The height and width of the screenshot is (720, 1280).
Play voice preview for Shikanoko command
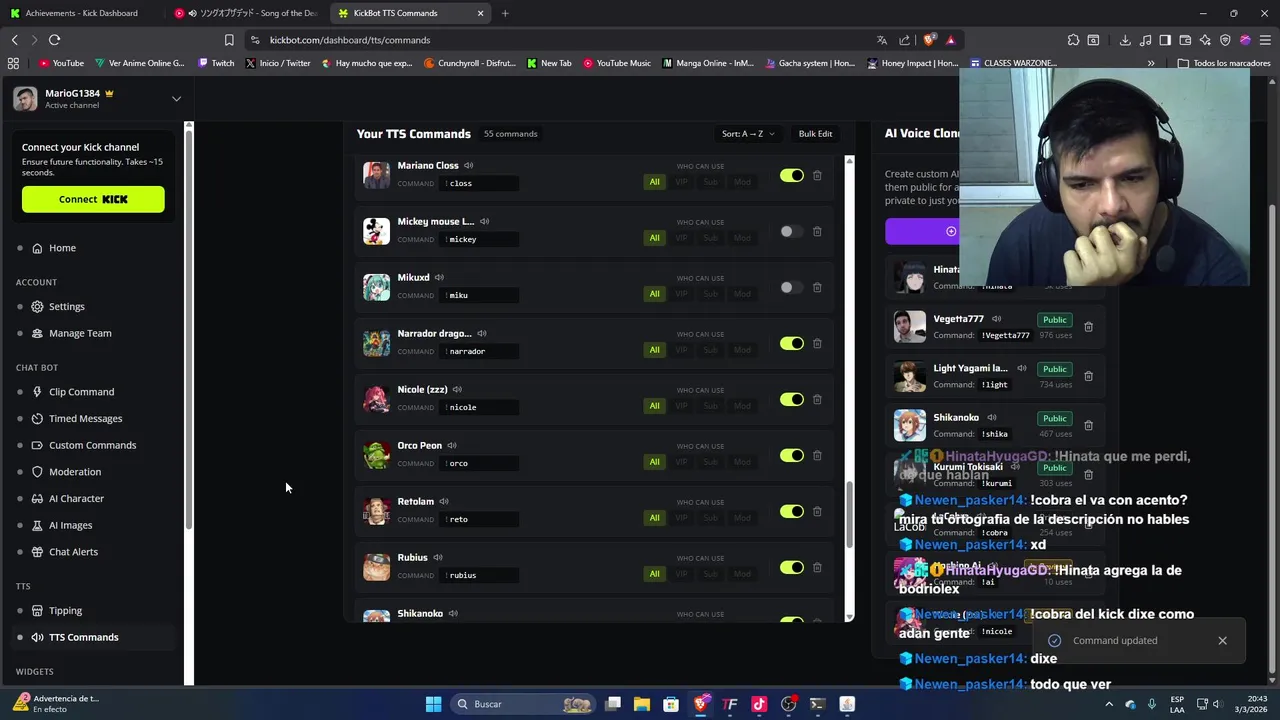[x=453, y=613]
